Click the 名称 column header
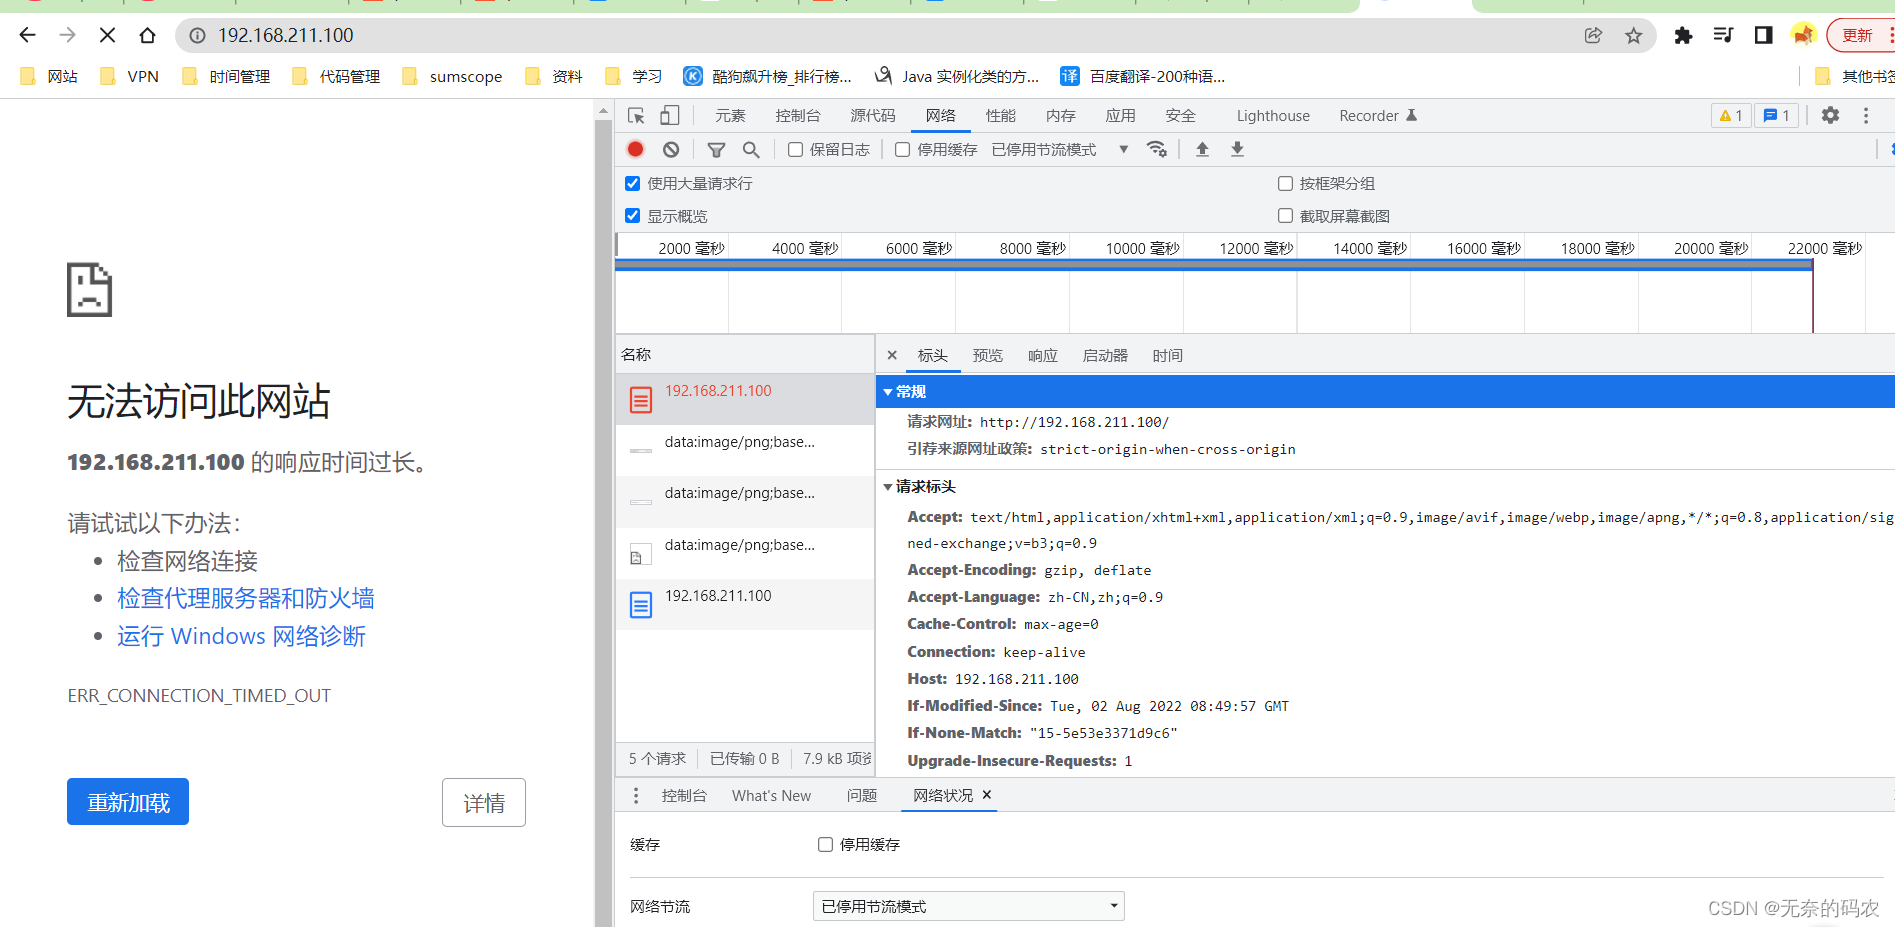Screen dimensions: 1895x927 [x=745, y=355]
